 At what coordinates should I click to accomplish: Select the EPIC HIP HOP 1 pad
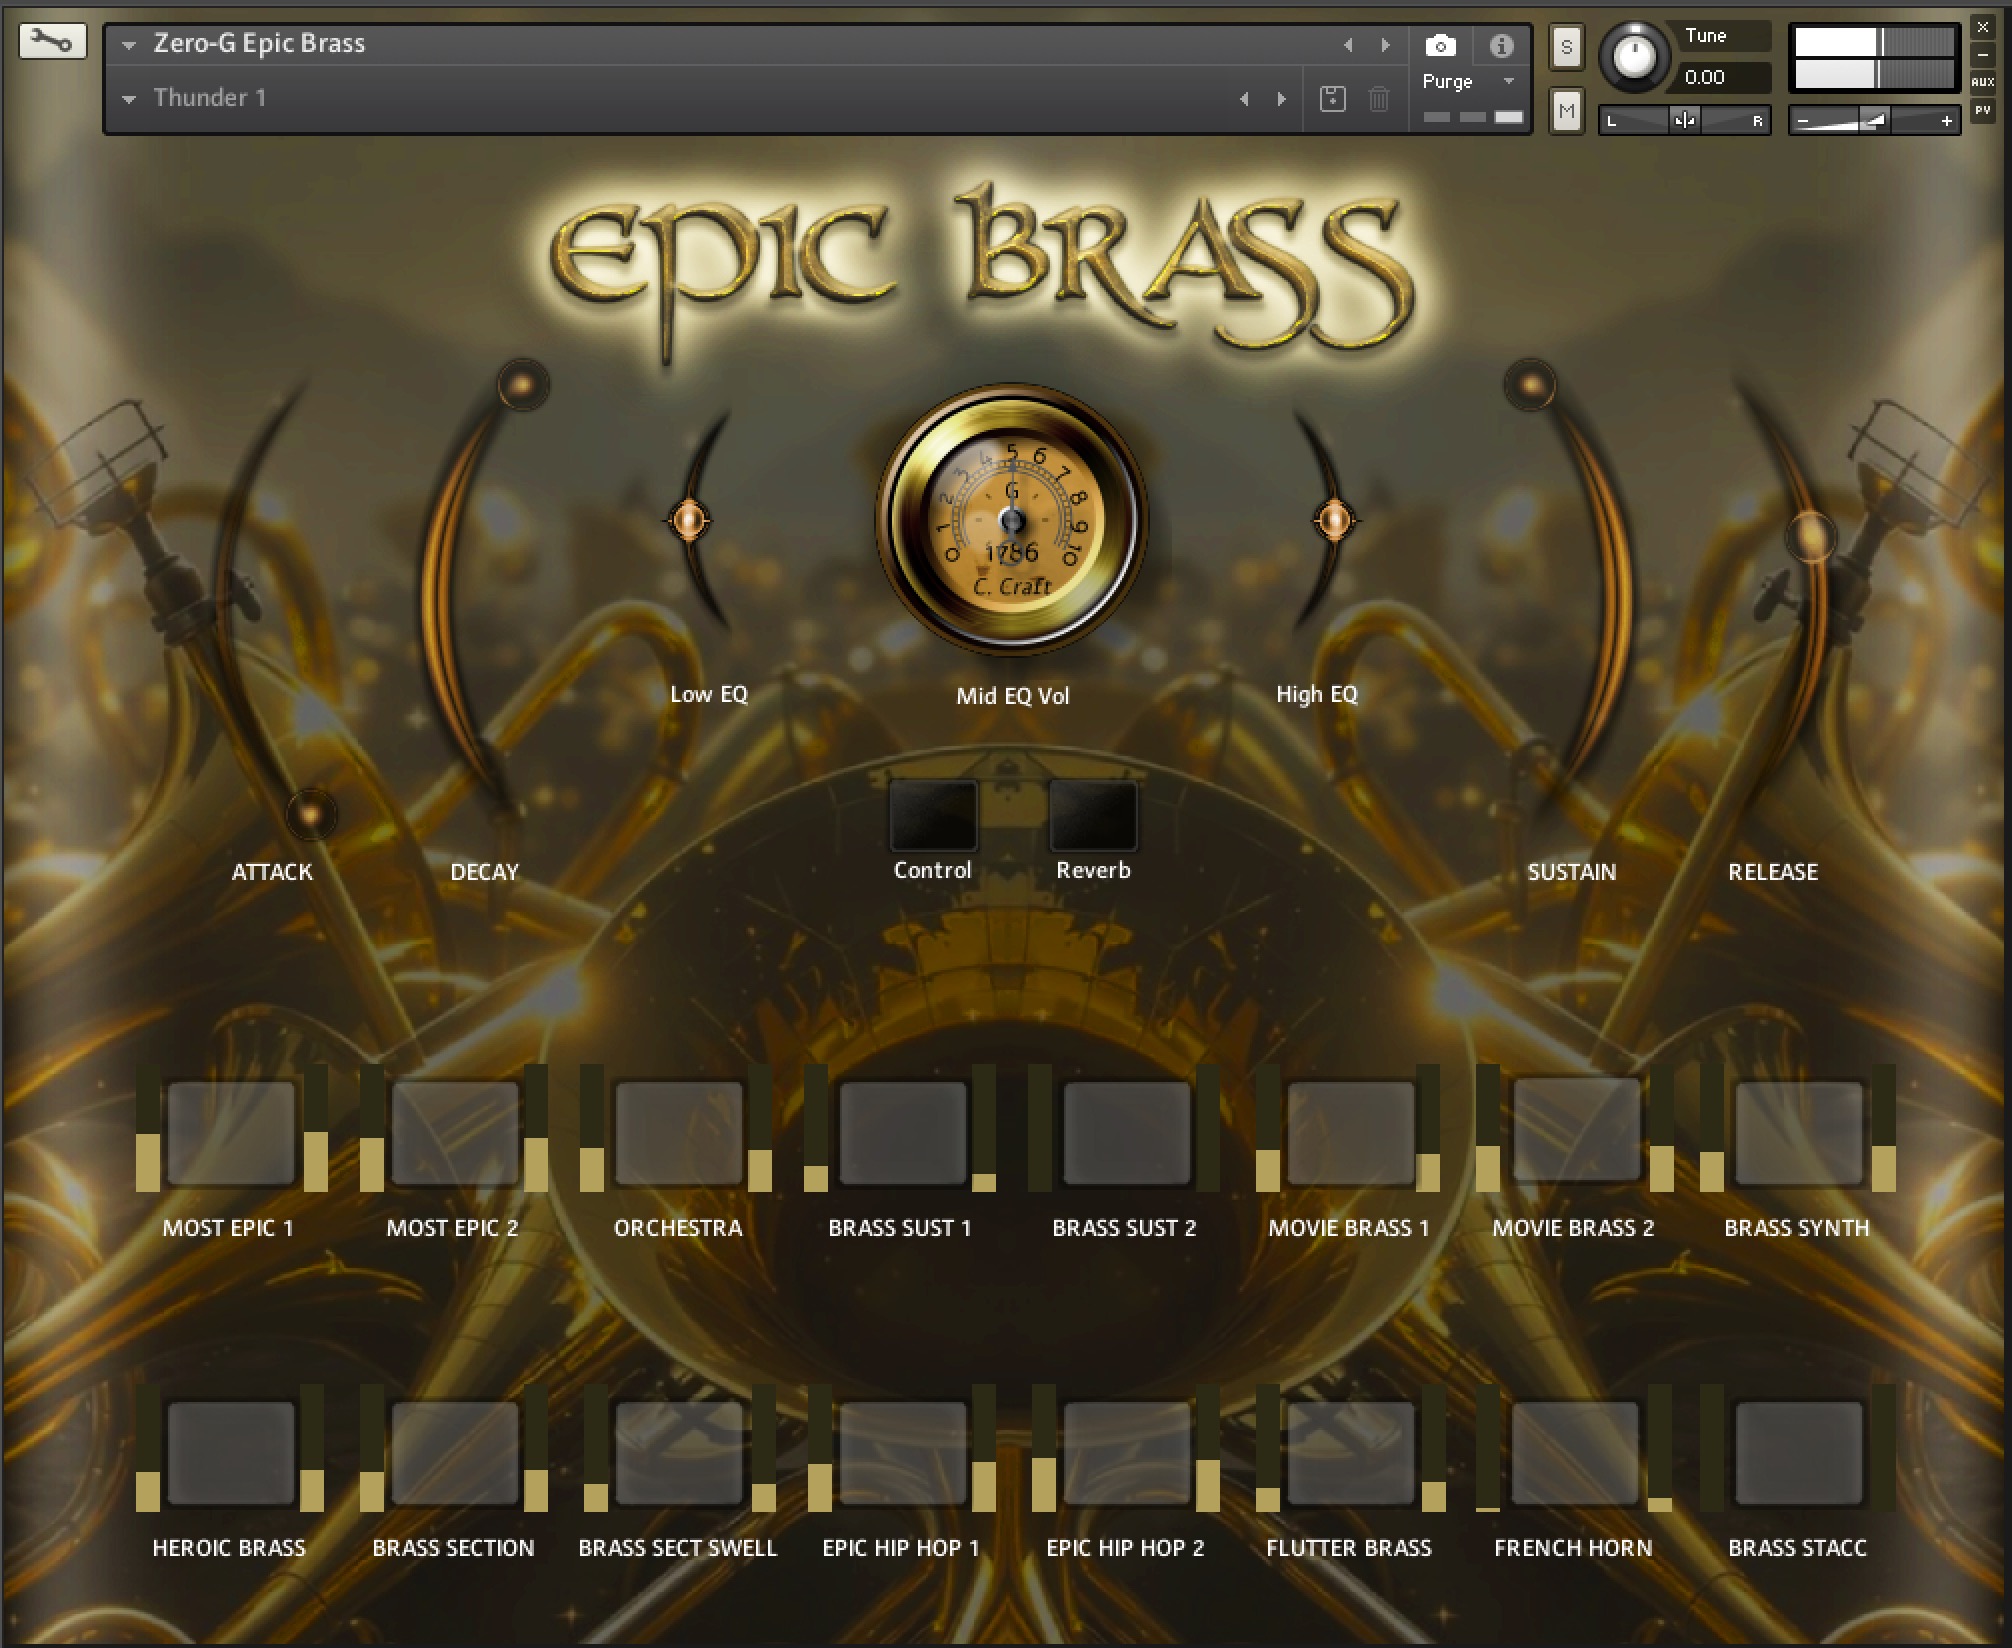903,1453
